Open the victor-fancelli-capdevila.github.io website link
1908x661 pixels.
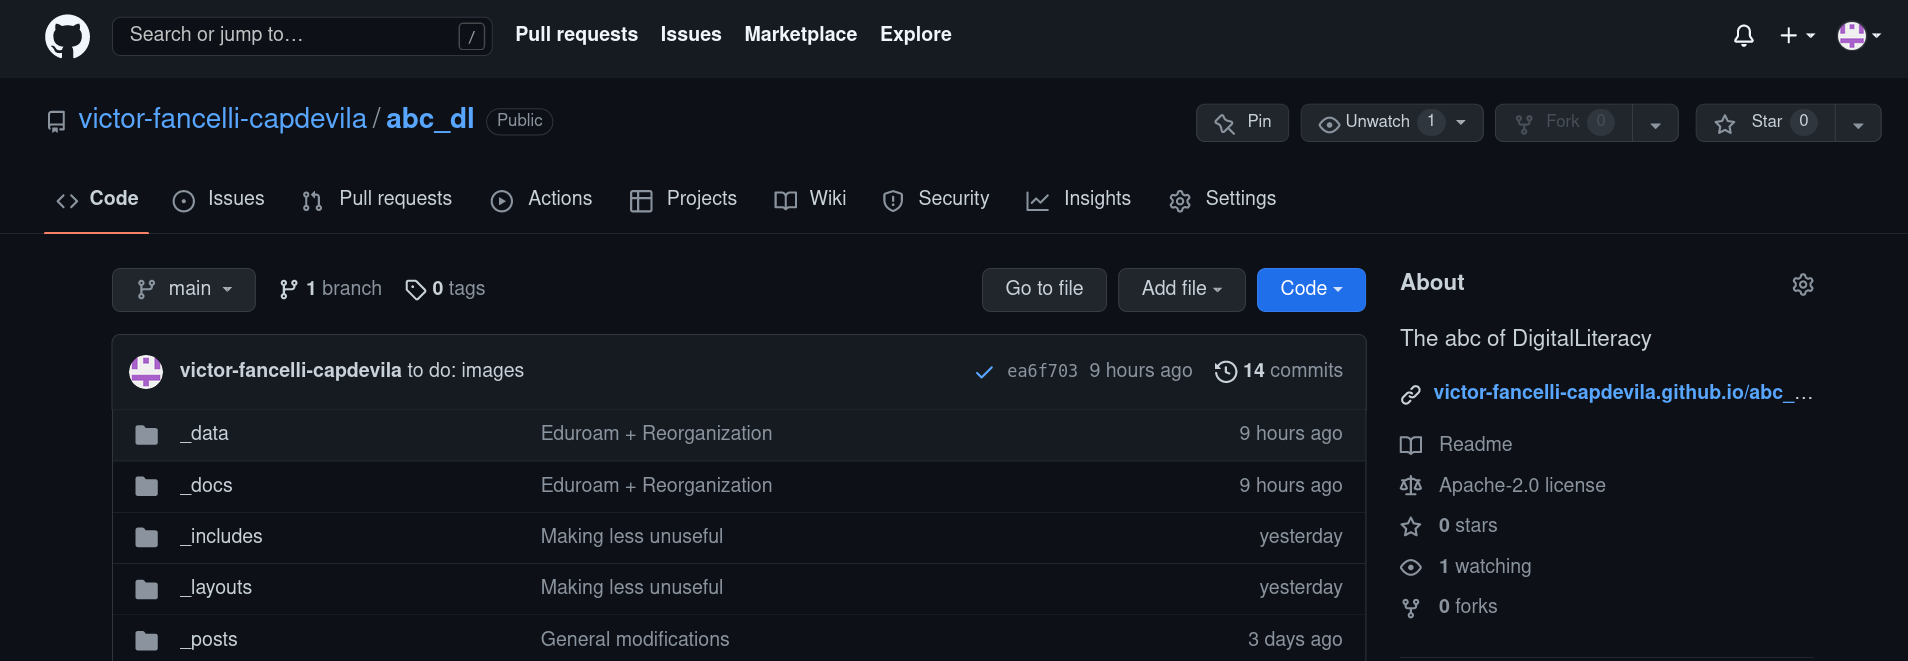pyautogui.click(x=1623, y=392)
